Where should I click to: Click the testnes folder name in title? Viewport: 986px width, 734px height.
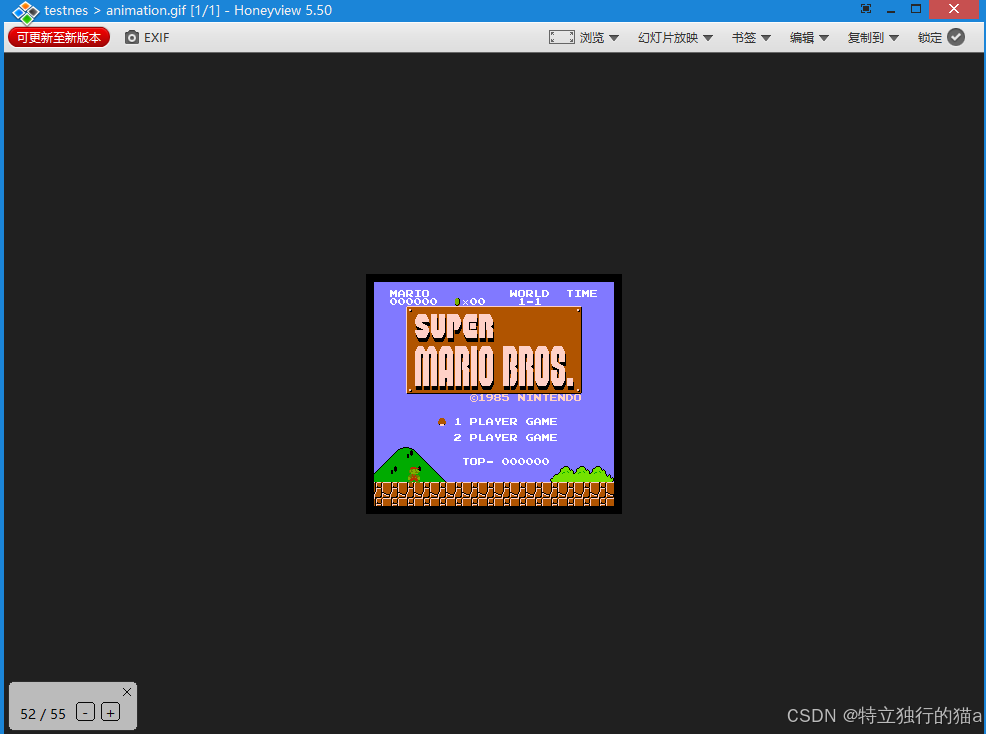pos(66,11)
